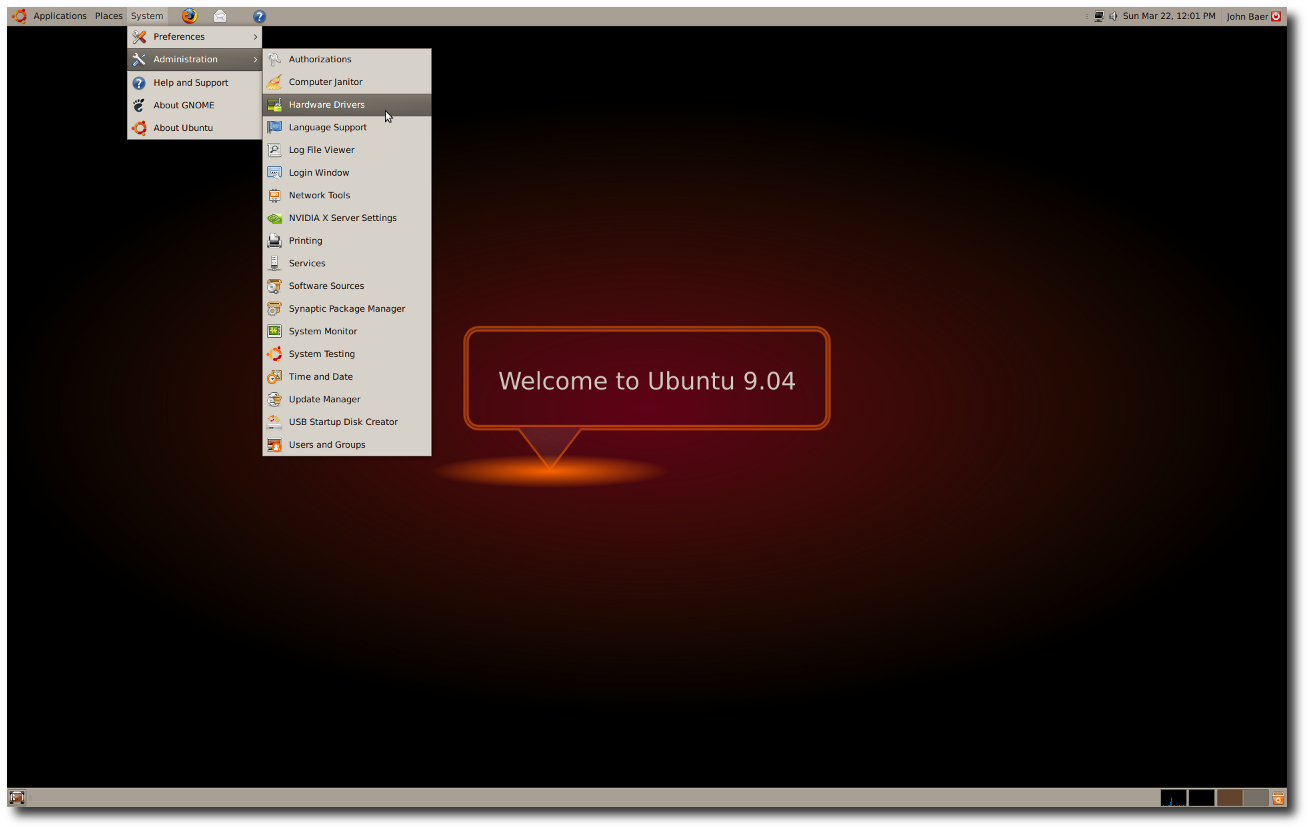
Task: Select the active brown workspace in the switcher
Action: pos(1229,797)
